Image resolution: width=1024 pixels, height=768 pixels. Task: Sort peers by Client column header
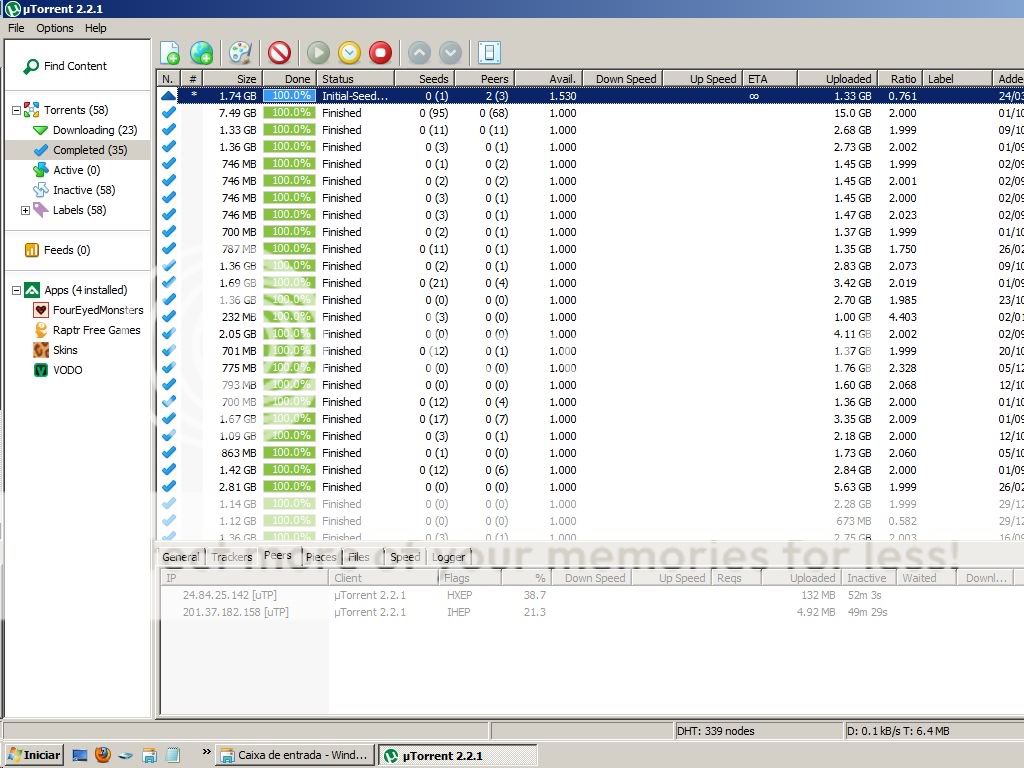click(x=383, y=578)
